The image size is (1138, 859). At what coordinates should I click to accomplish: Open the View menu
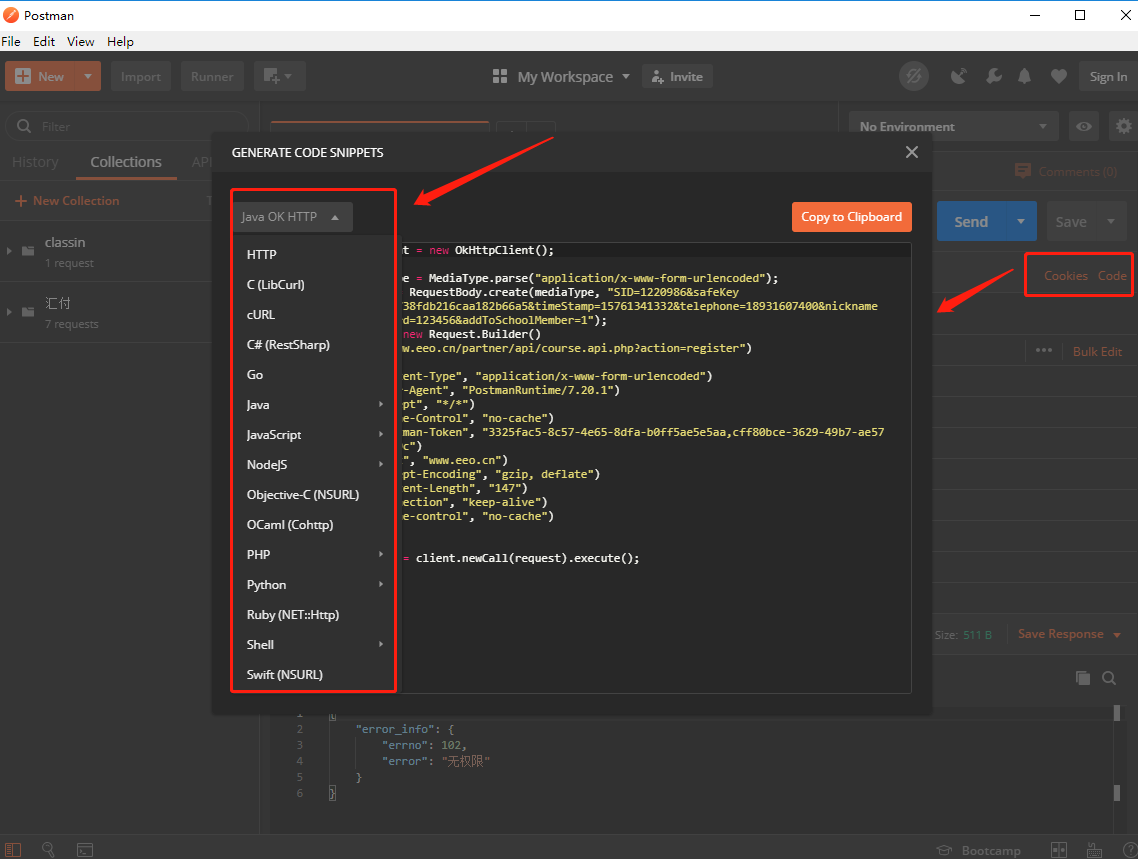(81, 41)
